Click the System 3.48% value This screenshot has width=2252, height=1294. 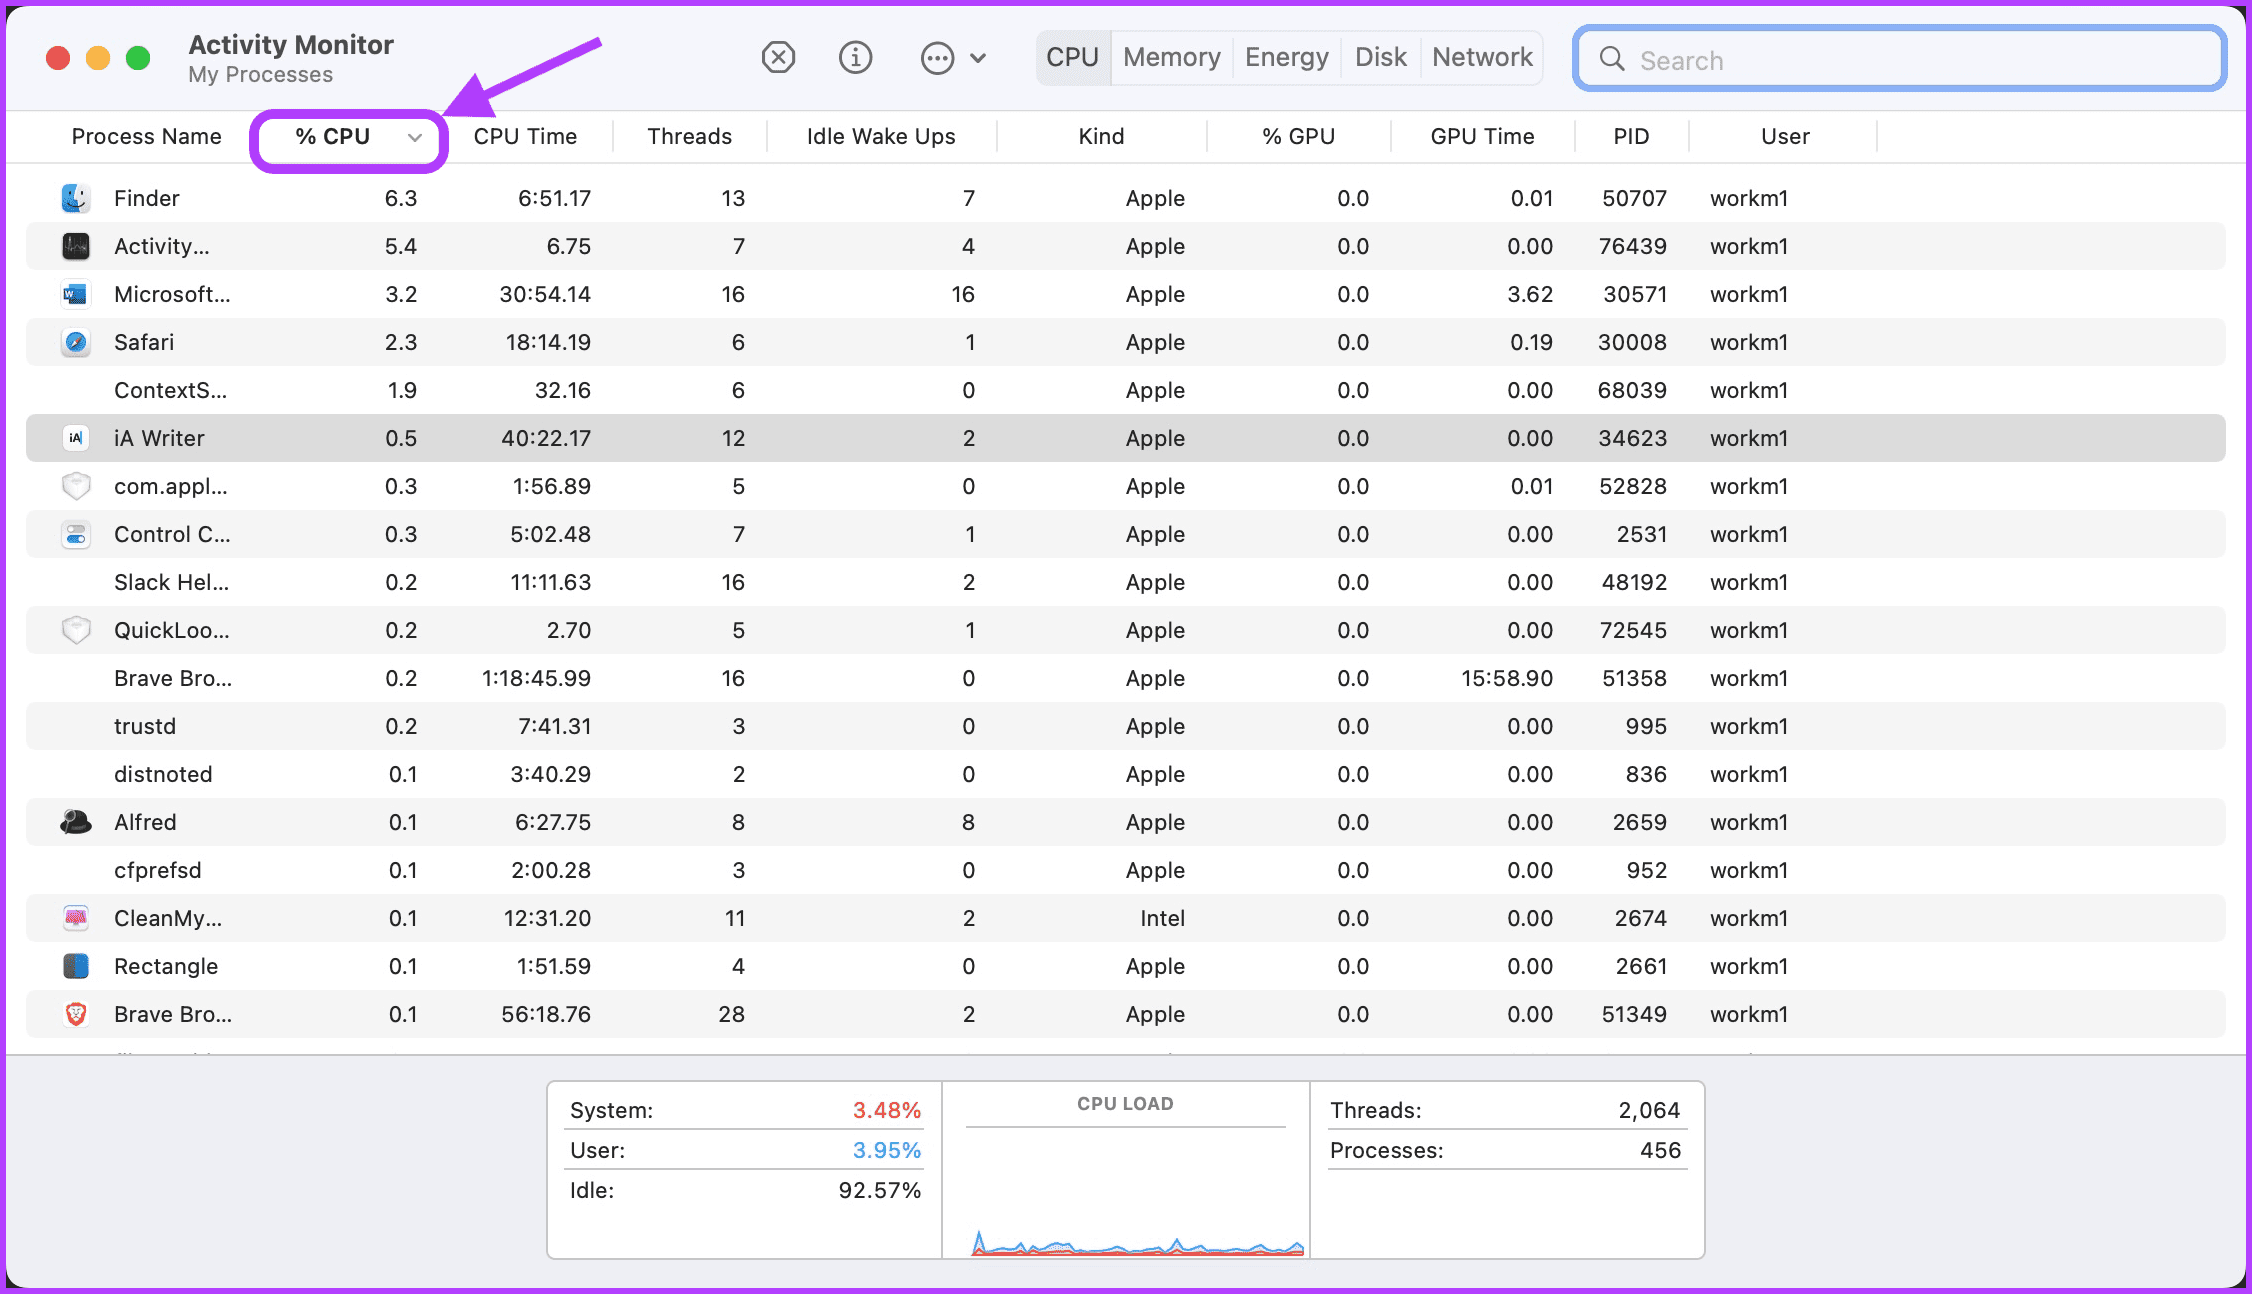click(x=886, y=1110)
